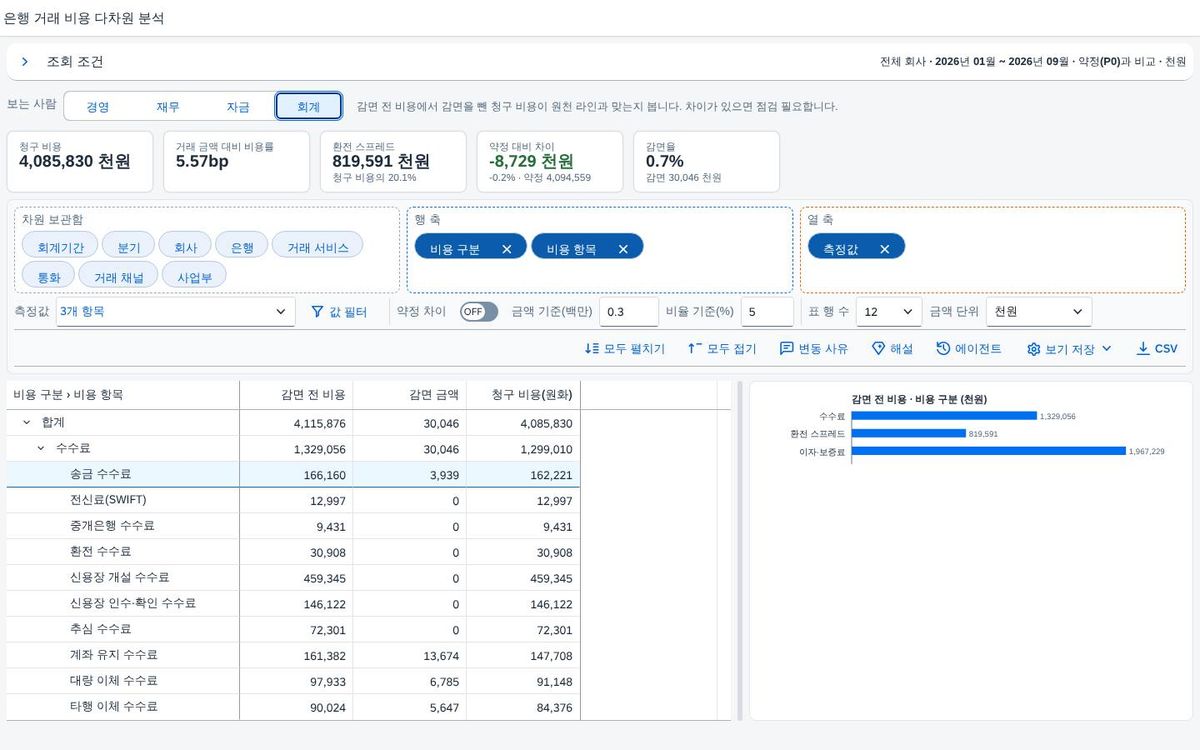Remove 측정값 chip from column axis
The height and width of the screenshot is (750, 1200).
point(884,249)
